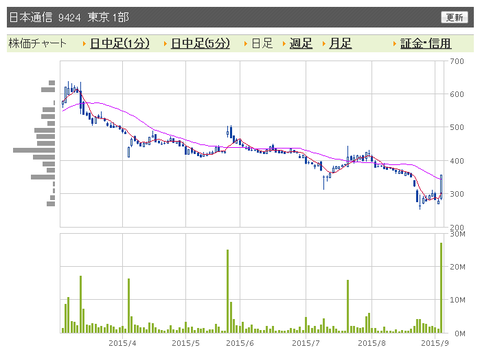Click the 2015/5 date axis label

[x=185, y=343]
